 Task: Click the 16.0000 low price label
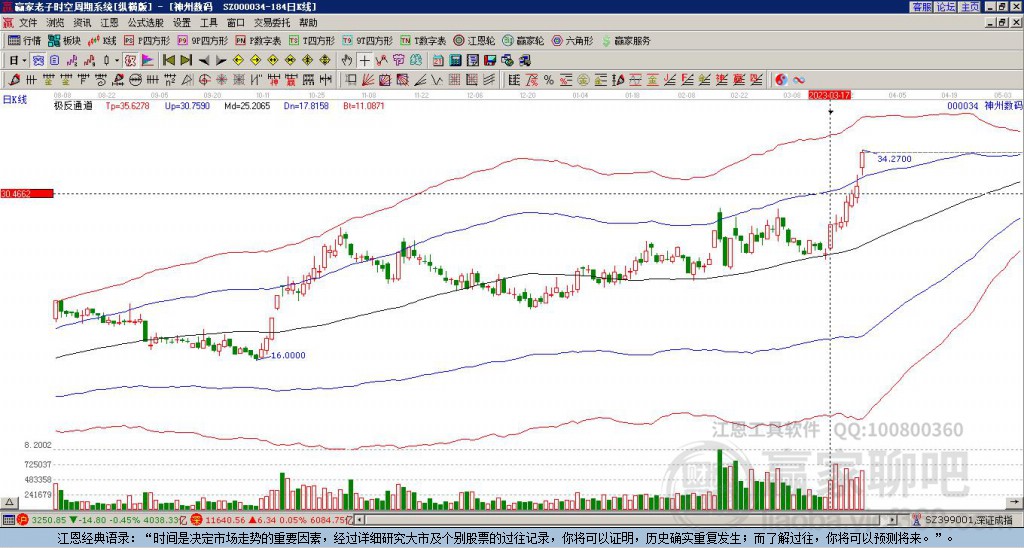click(288, 355)
